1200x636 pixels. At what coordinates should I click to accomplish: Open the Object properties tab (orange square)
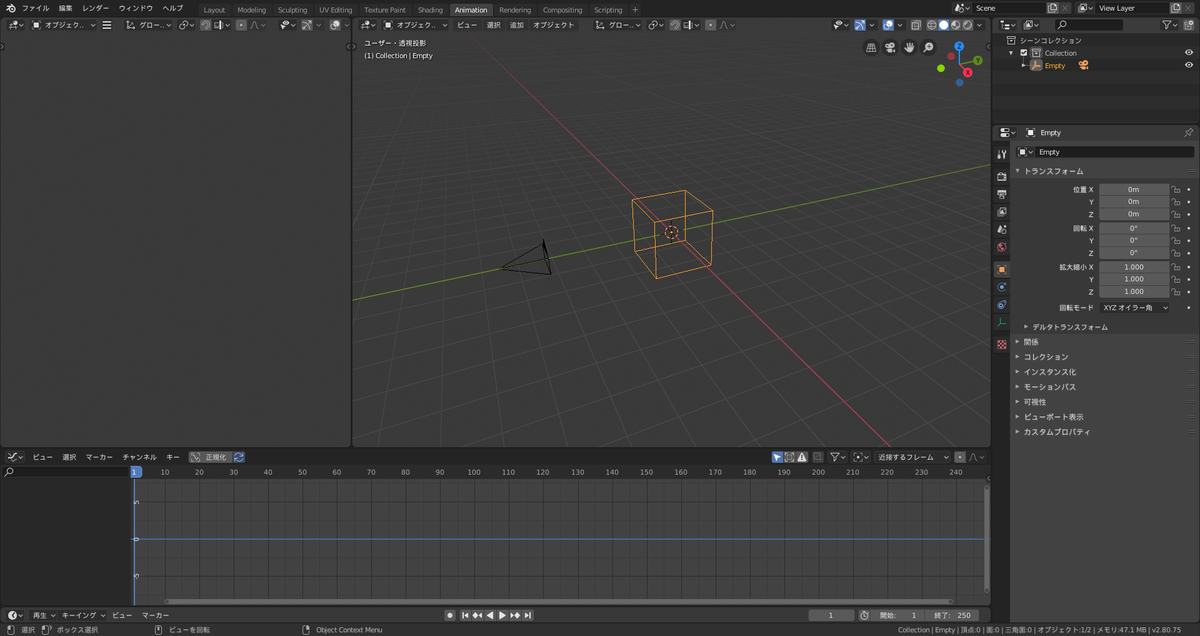pyautogui.click(x=1001, y=269)
